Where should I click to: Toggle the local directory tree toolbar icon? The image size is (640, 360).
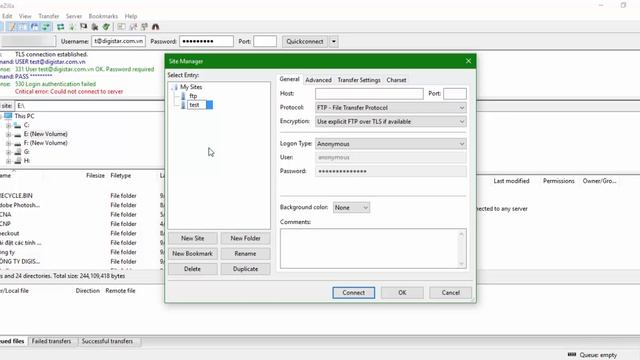pos(24,27)
